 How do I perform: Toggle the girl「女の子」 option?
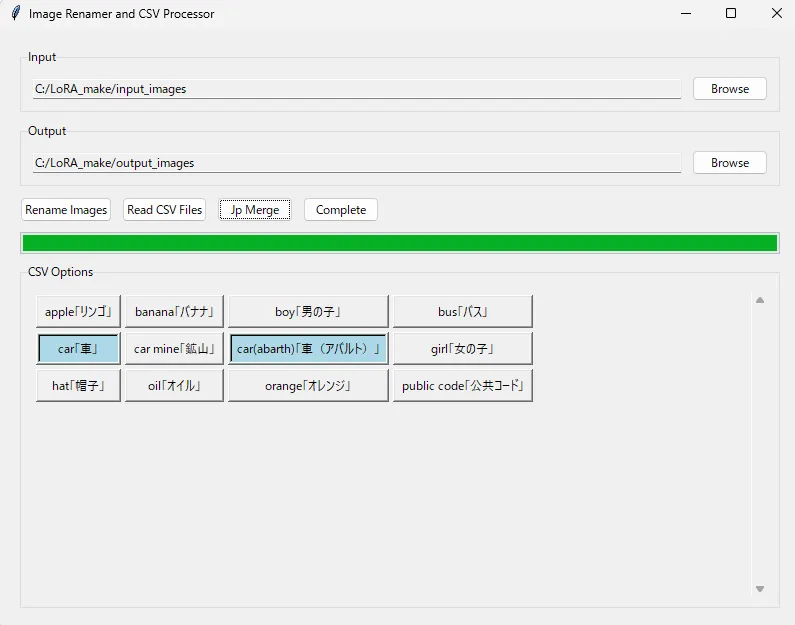[462, 349]
